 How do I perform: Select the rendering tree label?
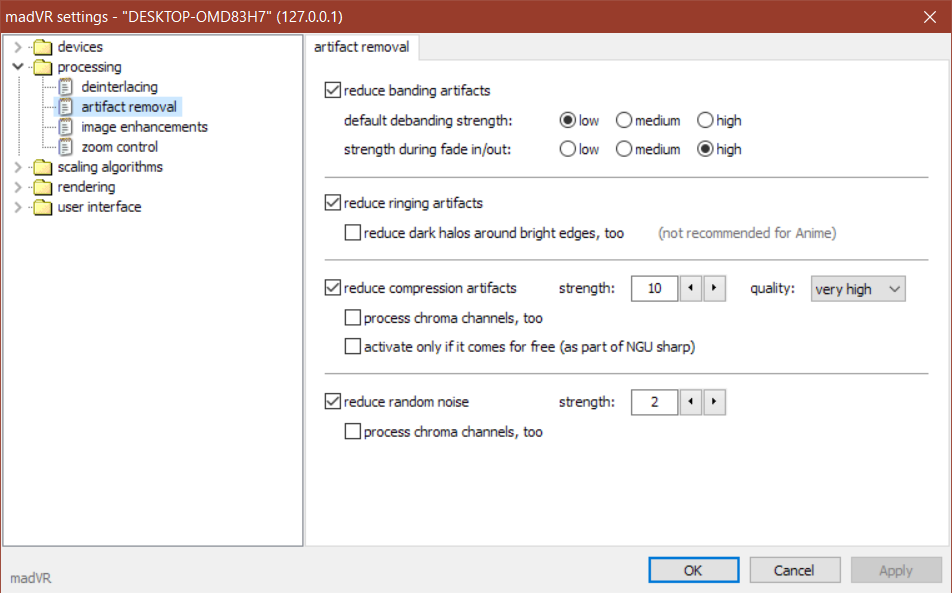click(86, 187)
